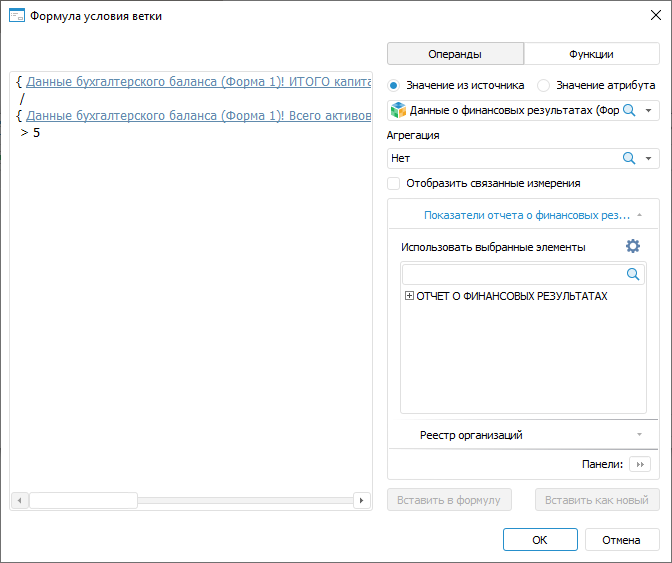The image size is (672, 563).
Task: Open the Агрегация dropdown arrow
Action: point(649,158)
